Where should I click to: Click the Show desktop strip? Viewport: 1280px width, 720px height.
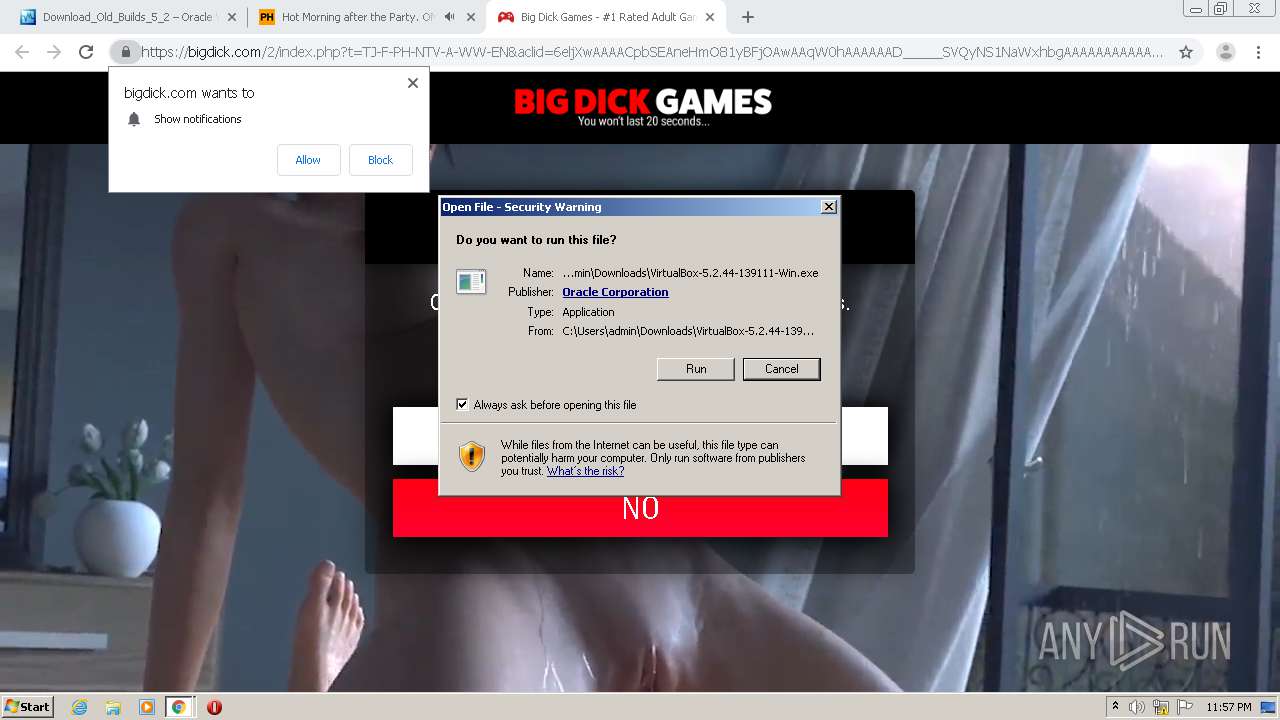point(1270,707)
